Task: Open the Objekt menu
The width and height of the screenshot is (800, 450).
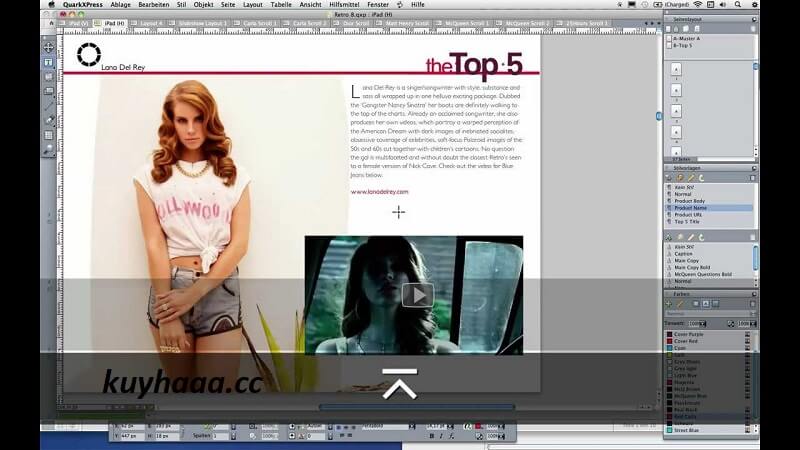Action: pyautogui.click(x=203, y=5)
